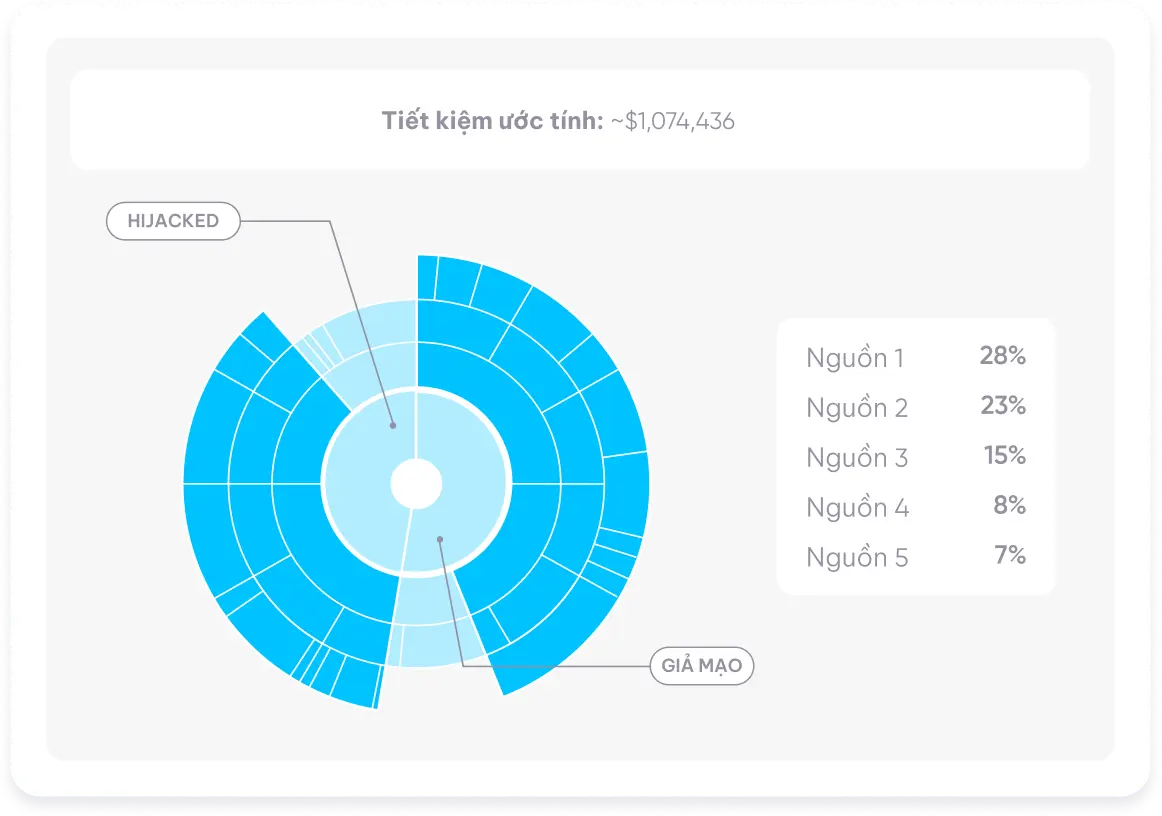Select the 8% percentage value
1162x816 pixels.
pyautogui.click(x=1009, y=506)
